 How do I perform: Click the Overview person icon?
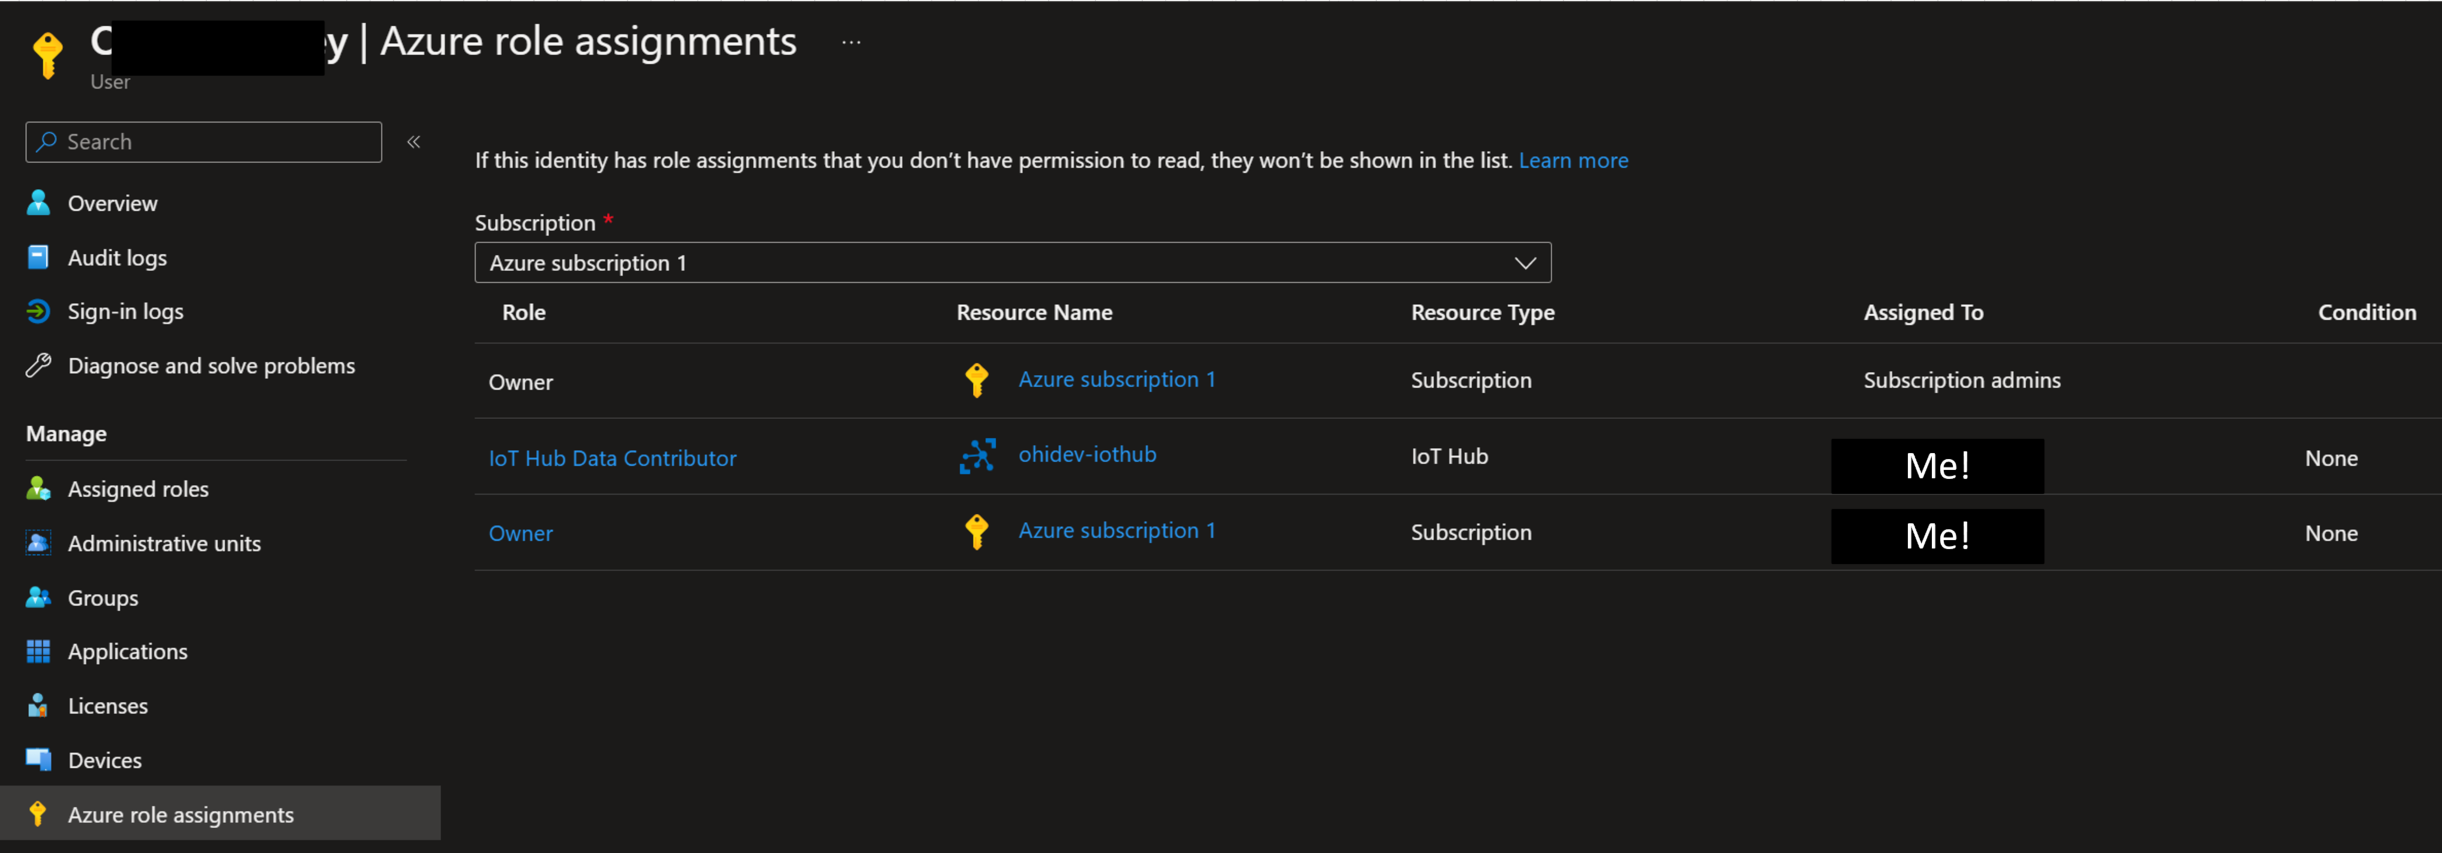(x=38, y=203)
